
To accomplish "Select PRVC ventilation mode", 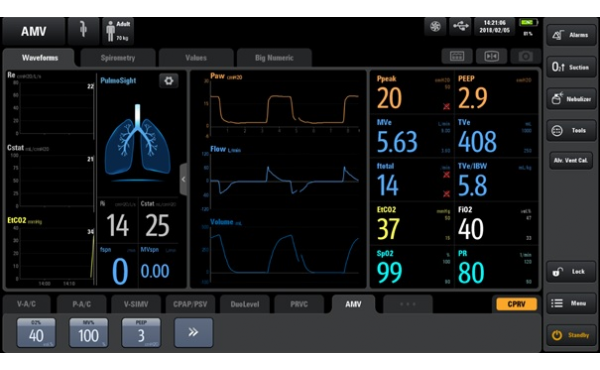I will point(299,304).
